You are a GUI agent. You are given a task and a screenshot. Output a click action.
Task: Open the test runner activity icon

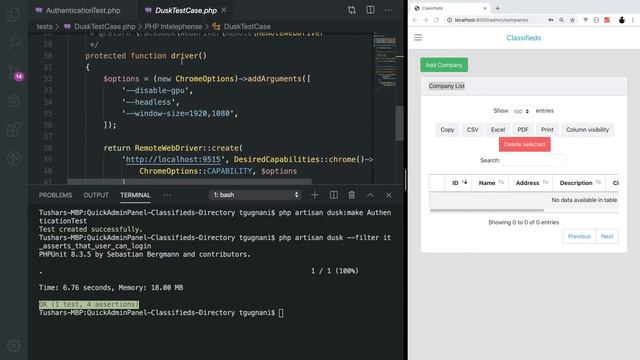click(13, 158)
